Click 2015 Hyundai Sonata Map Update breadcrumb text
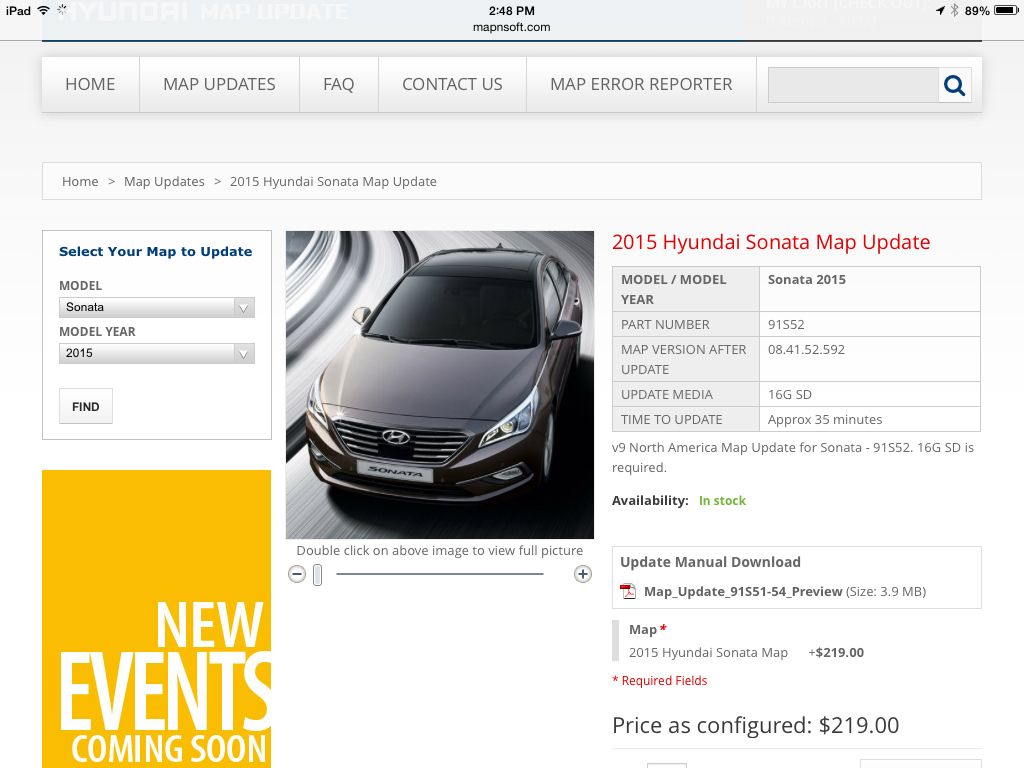This screenshot has height=768, width=1024. pos(333,182)
